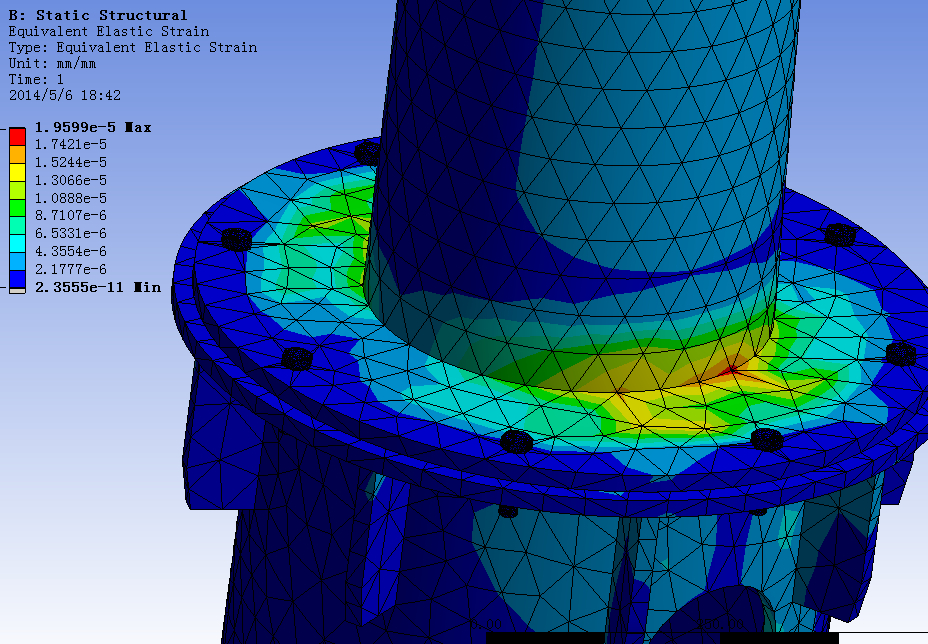
Task: Click the orange legend color band
Action: (17, 154)
